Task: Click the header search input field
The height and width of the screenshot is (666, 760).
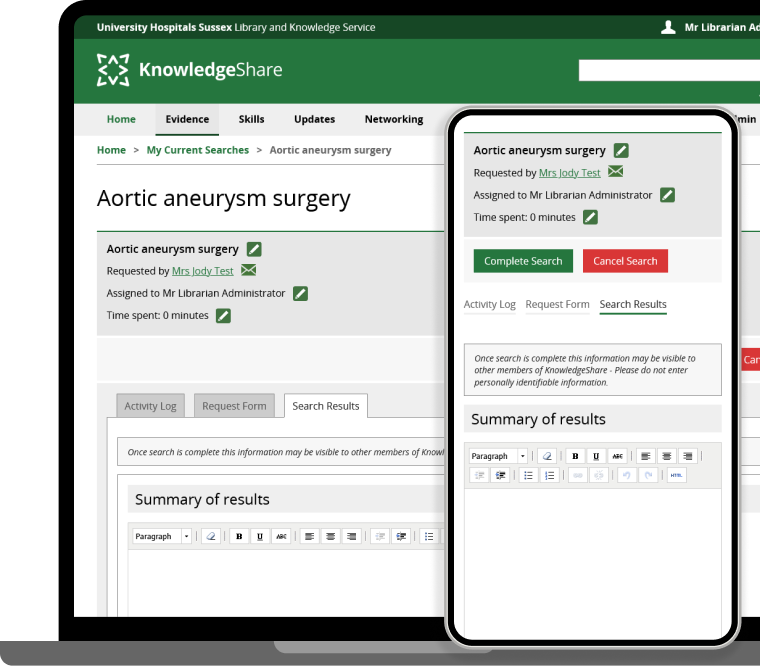Action: (x=669, y=71)
